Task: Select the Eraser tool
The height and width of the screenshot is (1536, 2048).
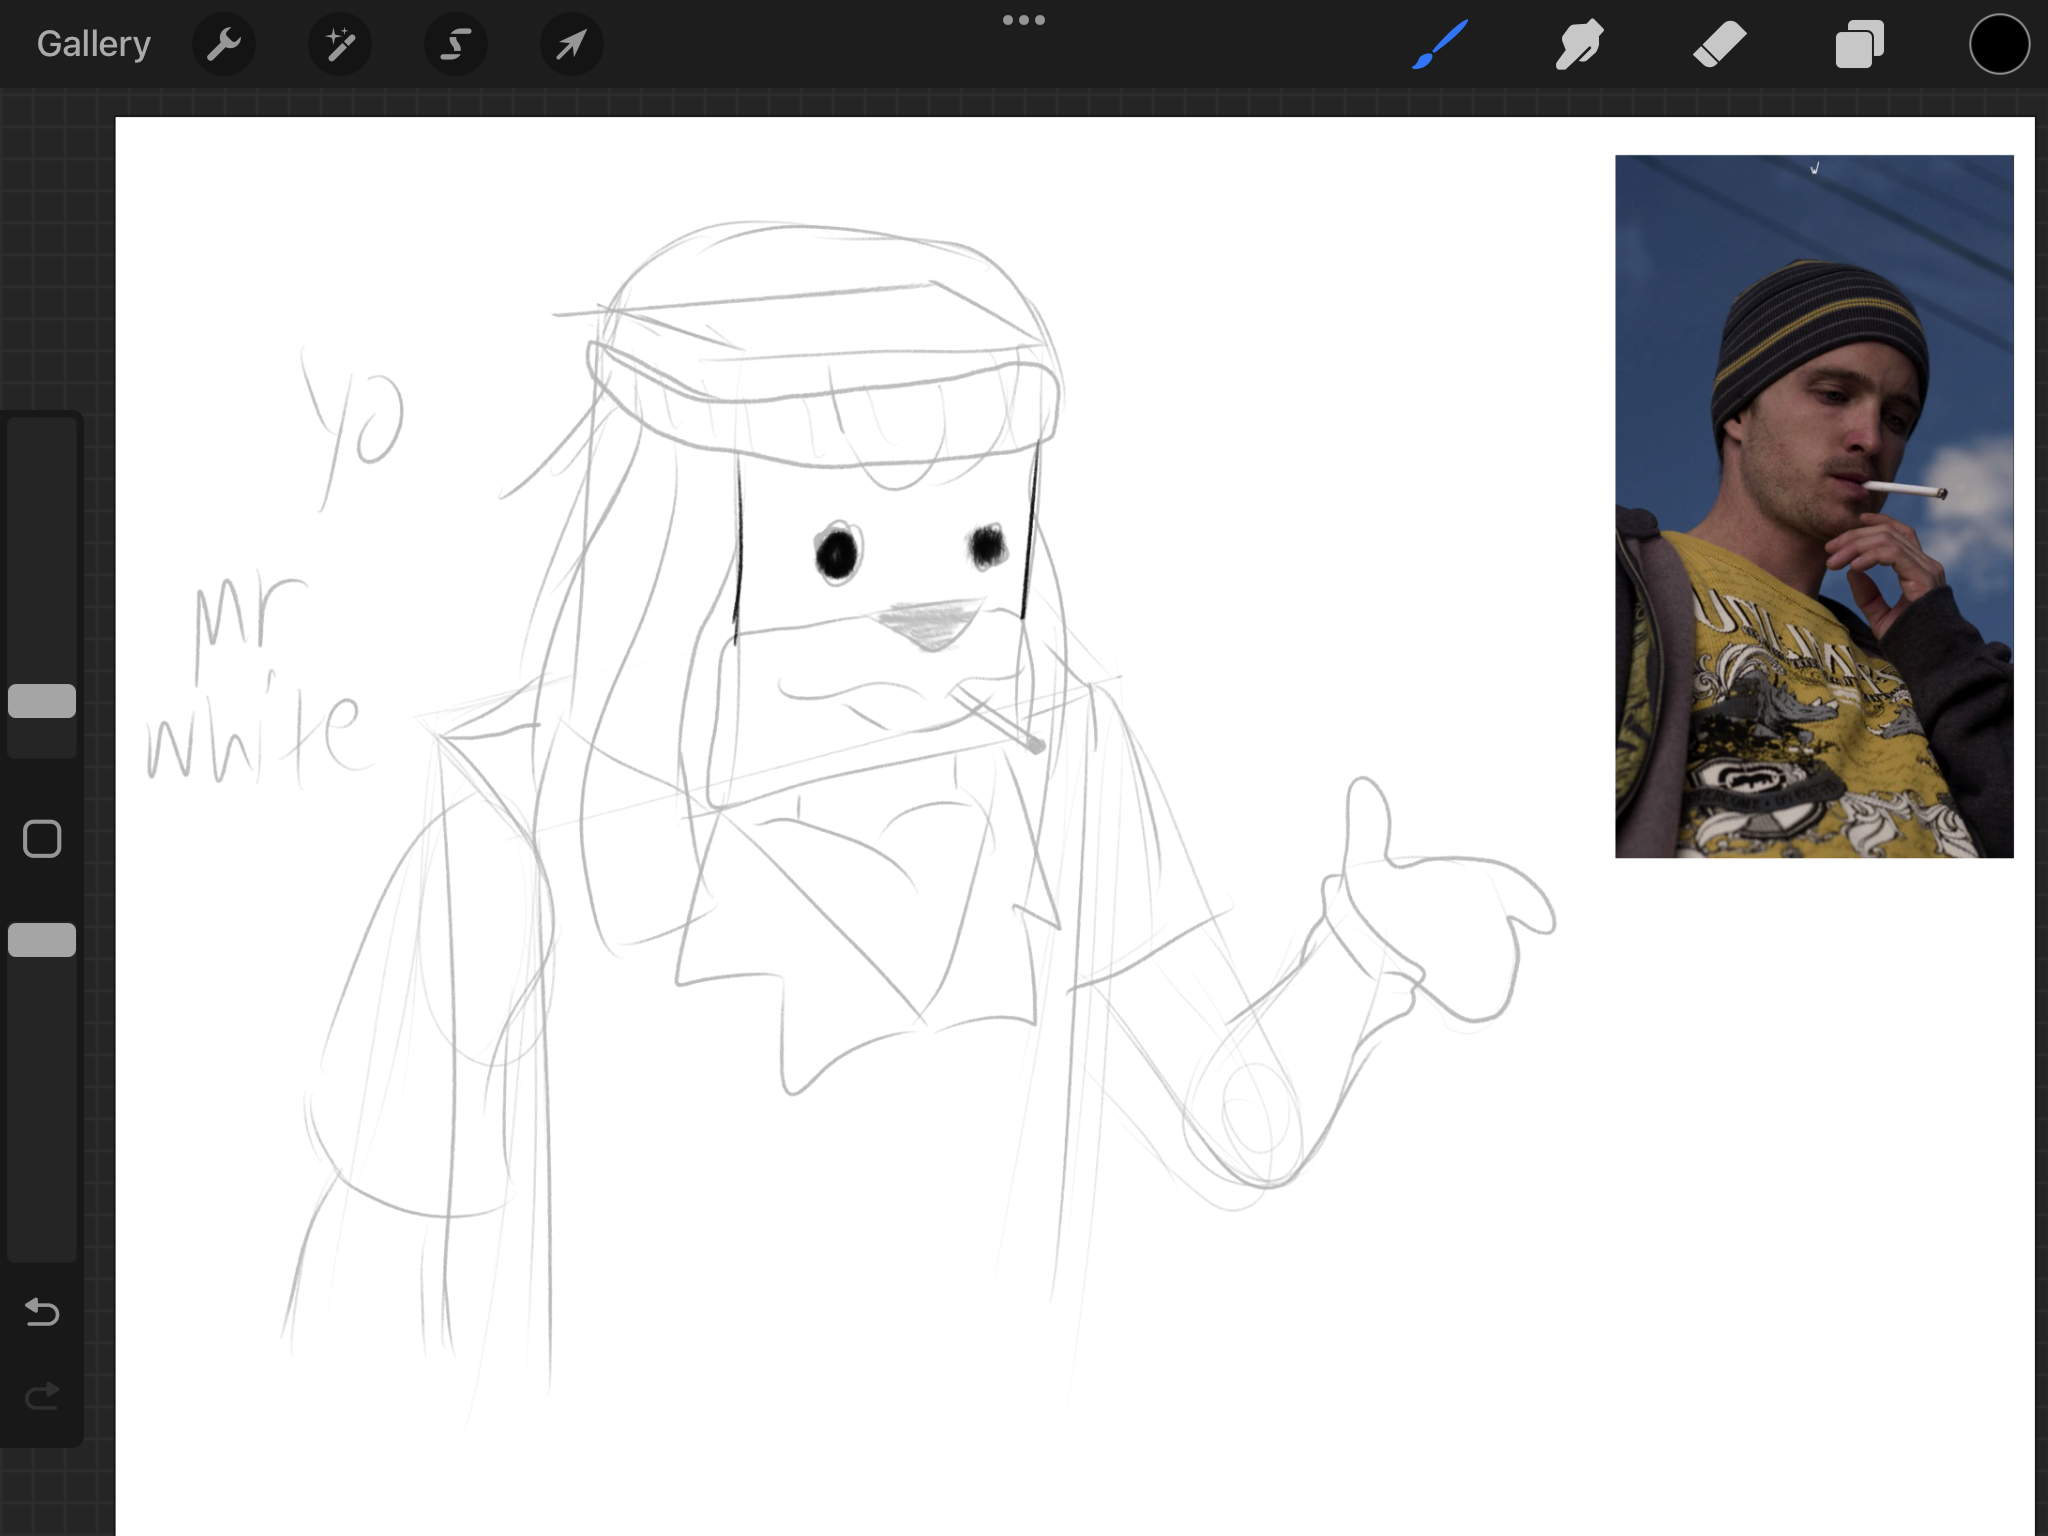Action: (1720, 44)
